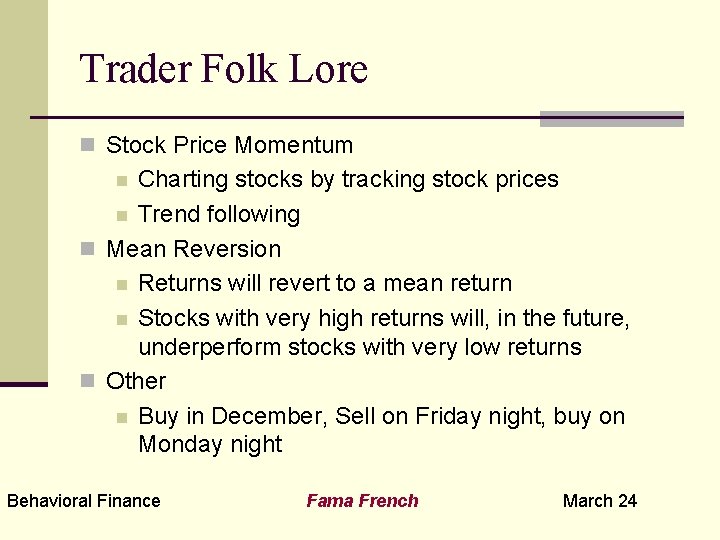This screenshot has height=540, width=720.
Task: Click the Returns will revert to a mean return line
Action: coord(325,283)
